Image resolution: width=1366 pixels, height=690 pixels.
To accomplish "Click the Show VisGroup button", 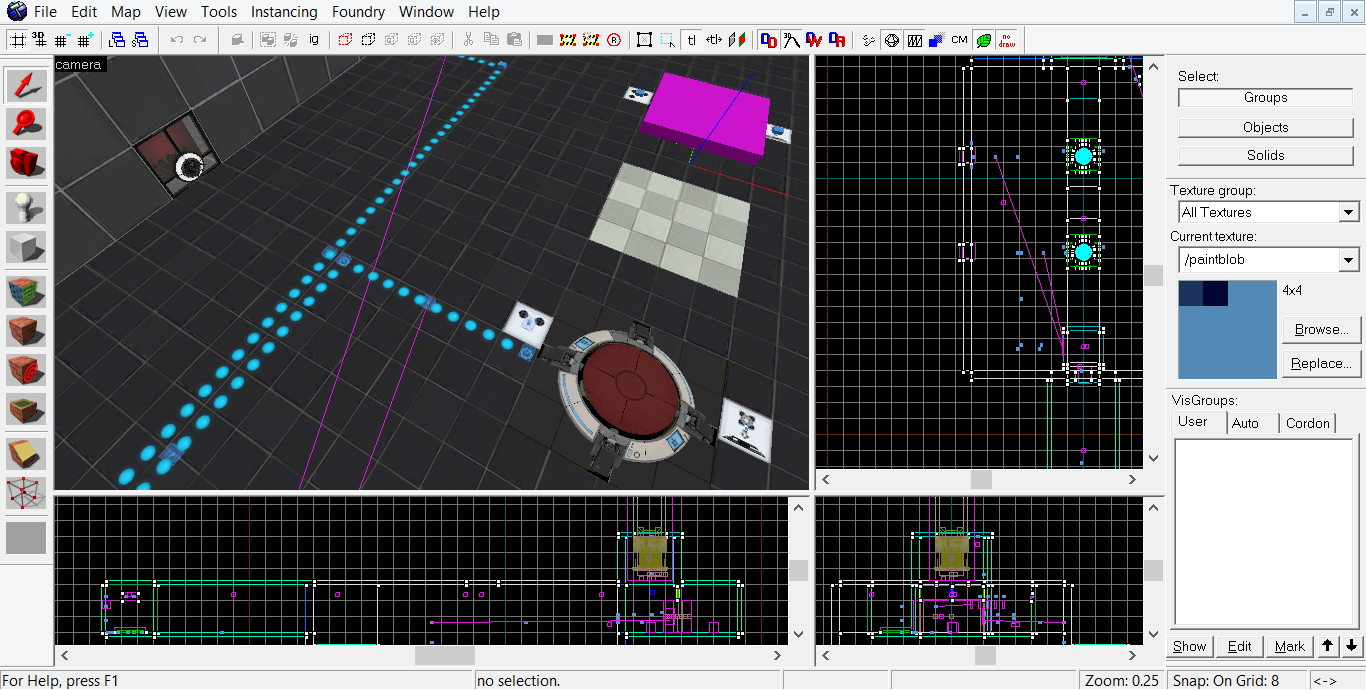I will tap(1190, 646).
